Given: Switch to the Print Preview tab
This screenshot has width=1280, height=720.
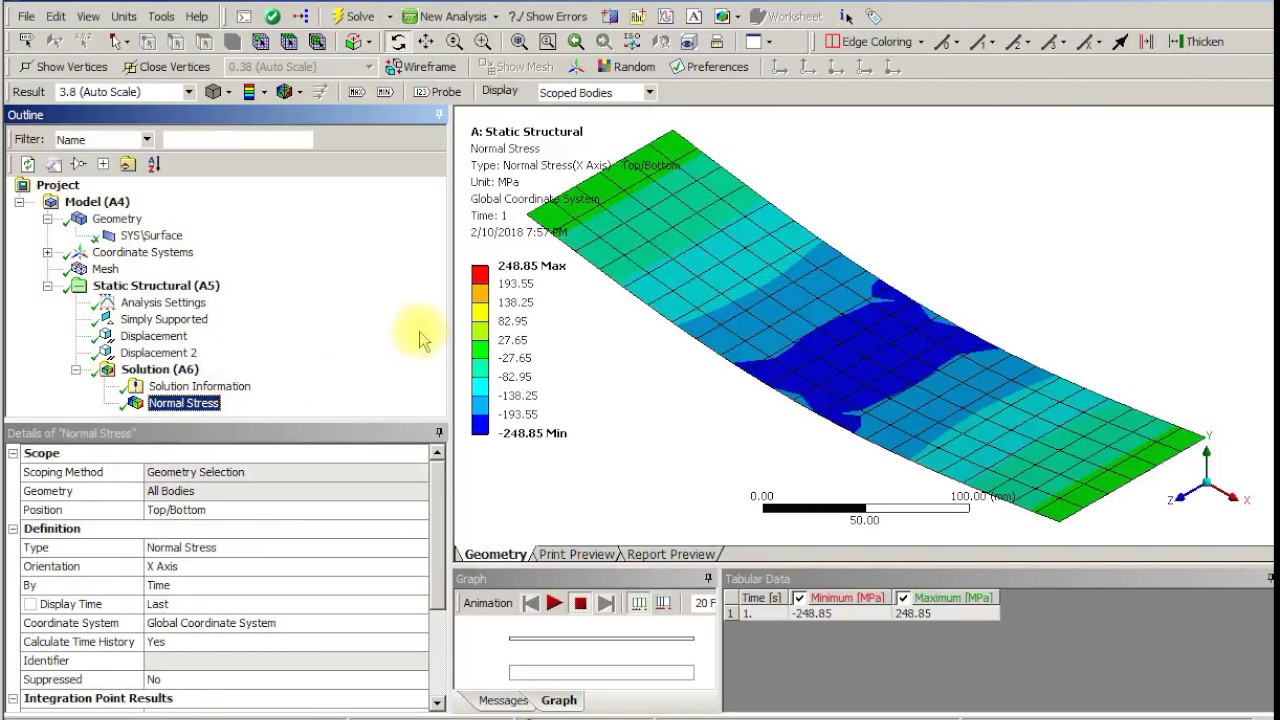Looking at the screenshot, I should [576, 555].
